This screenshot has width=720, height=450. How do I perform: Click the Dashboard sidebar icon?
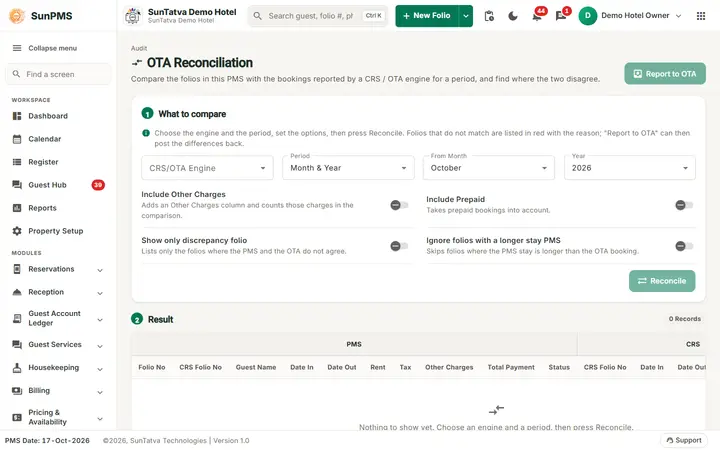pos(17,116)
